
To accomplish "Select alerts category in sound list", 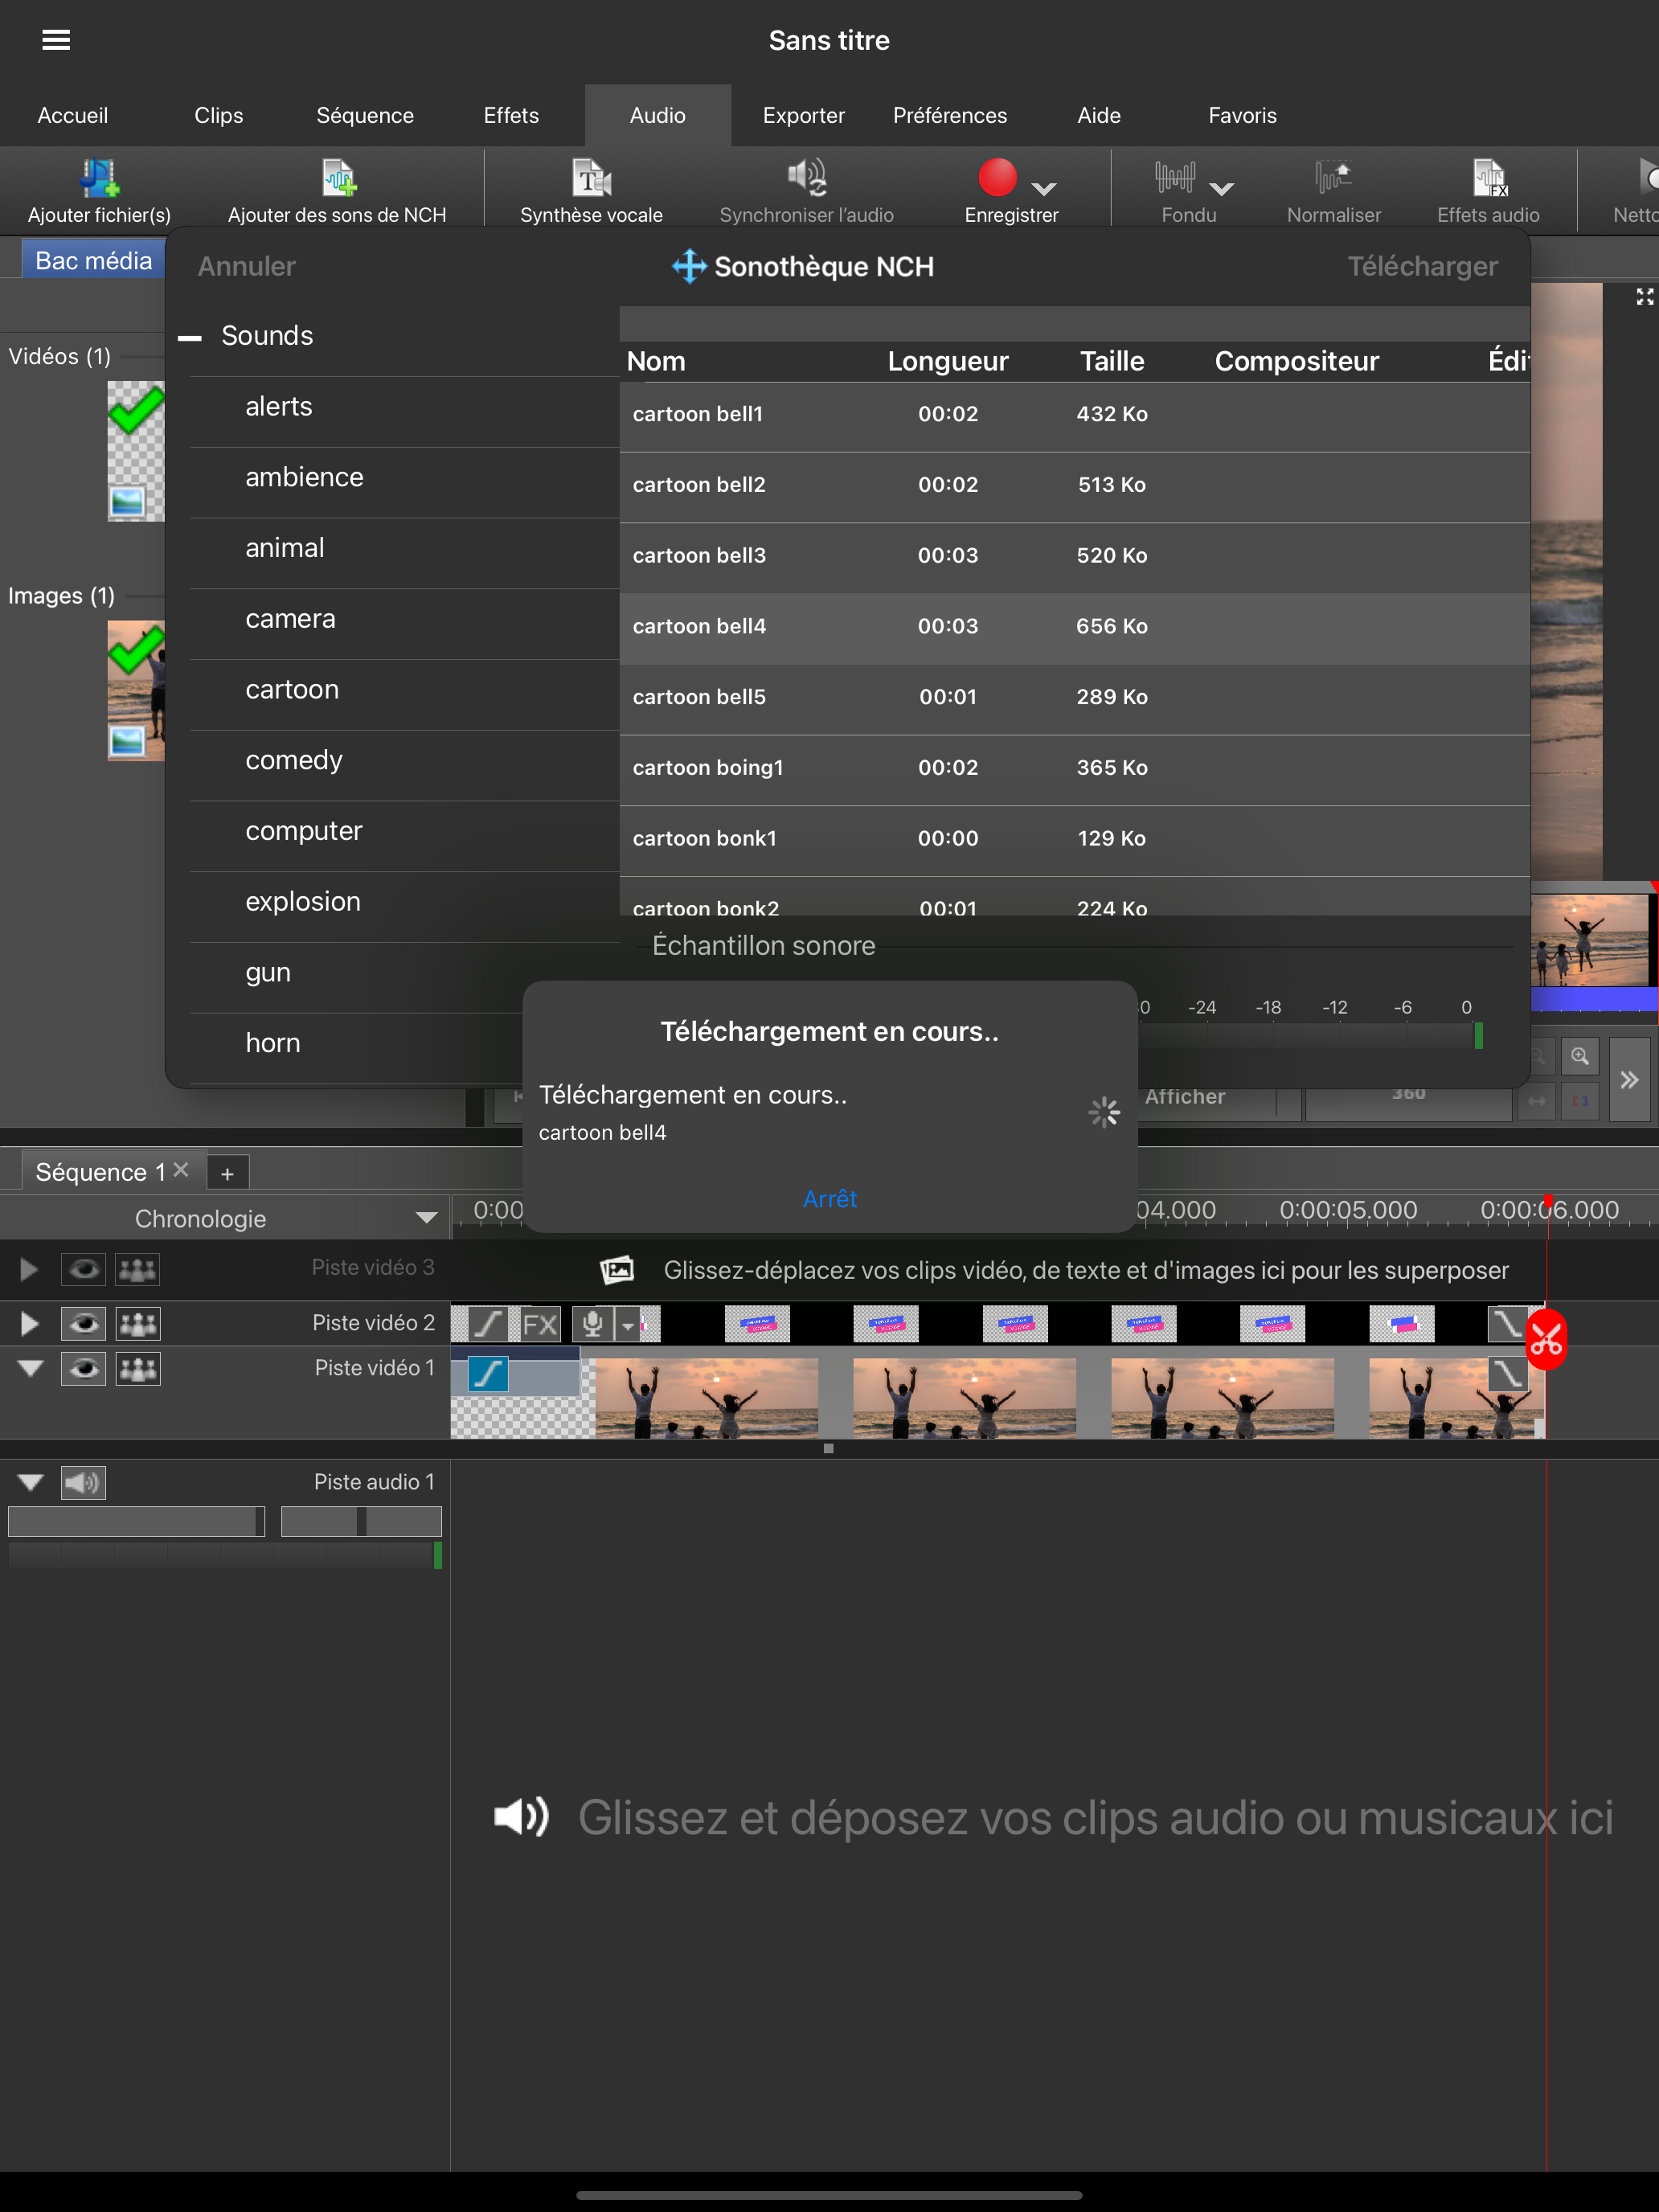I will pyautogui.click(x=404, y=407).
